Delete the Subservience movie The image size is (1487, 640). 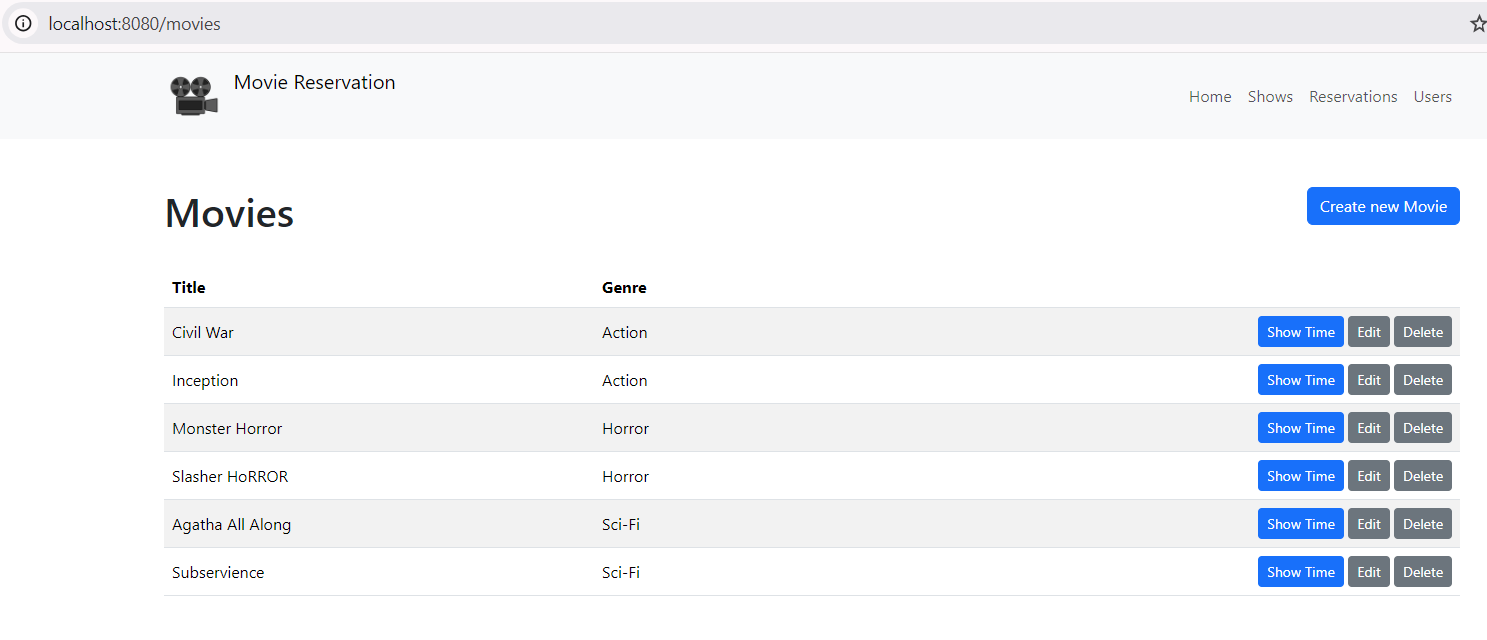tap(1422, 572)
